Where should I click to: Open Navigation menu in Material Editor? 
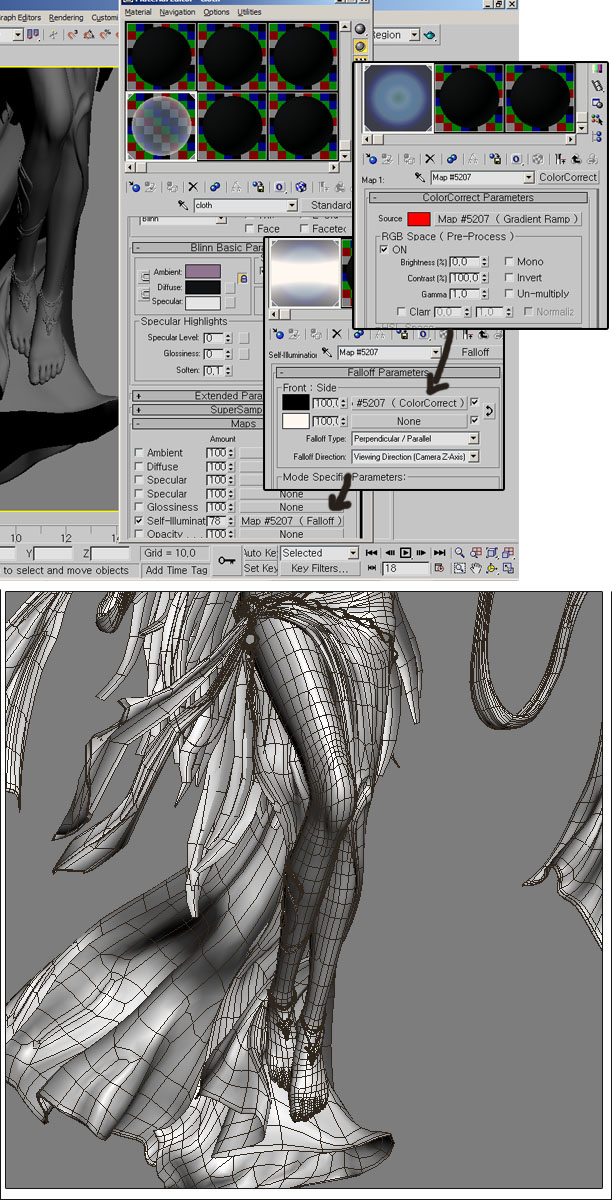click(178, 12)
